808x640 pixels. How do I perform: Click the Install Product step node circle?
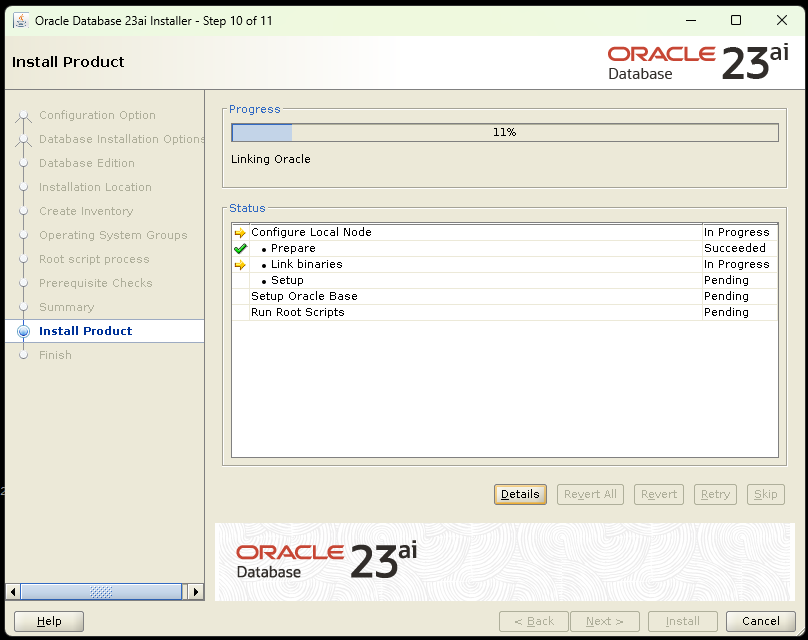(23, 331)
